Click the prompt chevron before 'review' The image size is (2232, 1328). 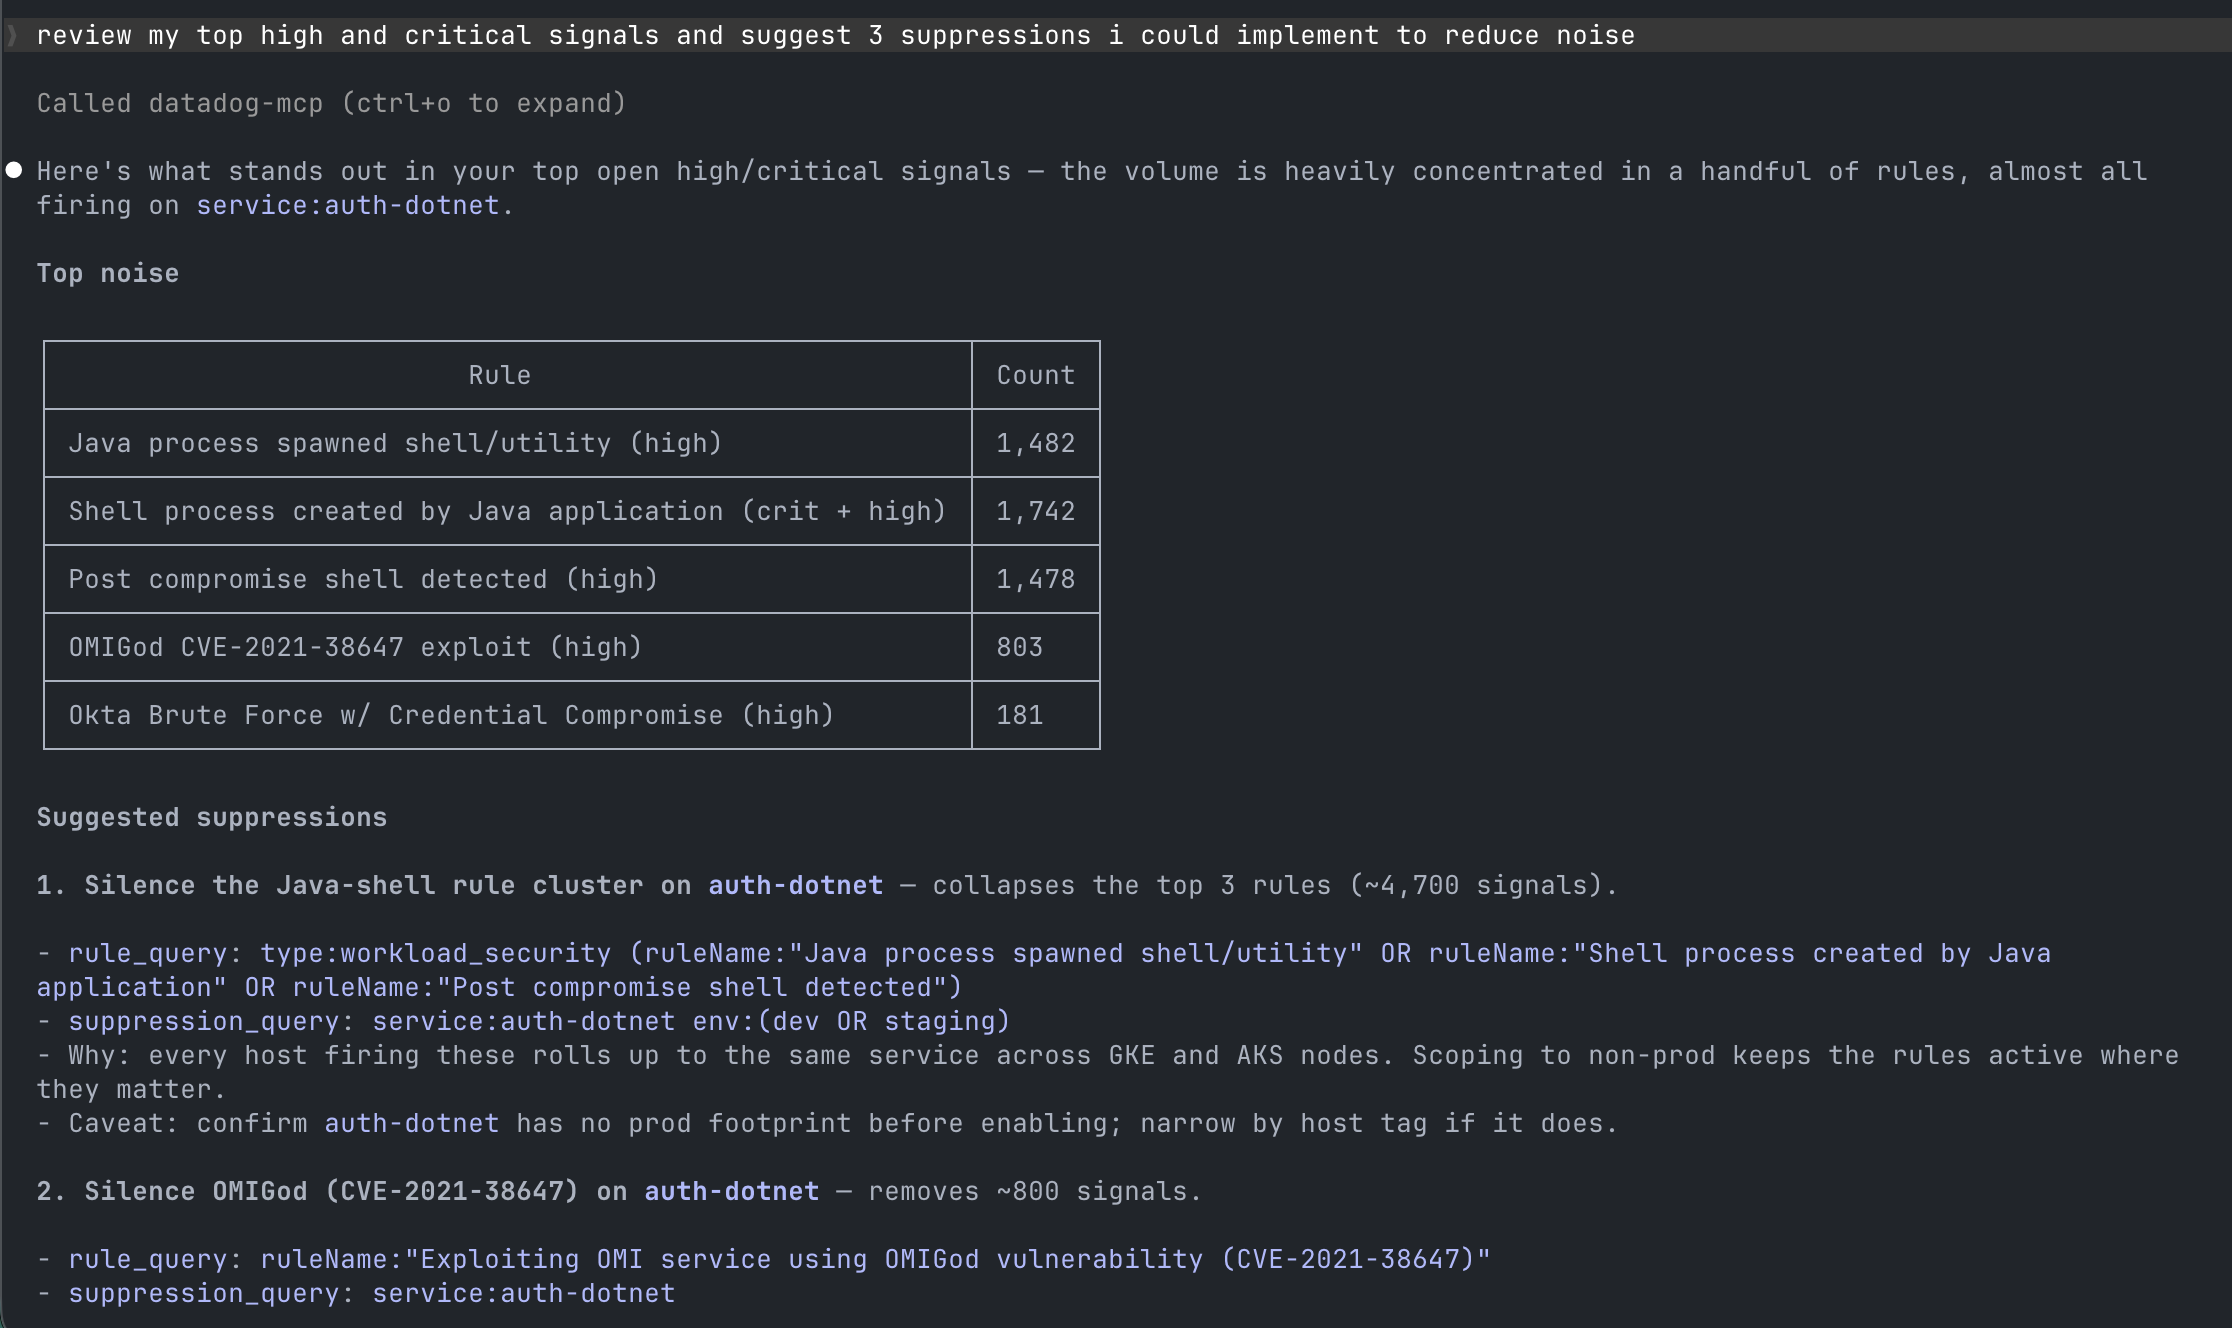coord(12,36)
